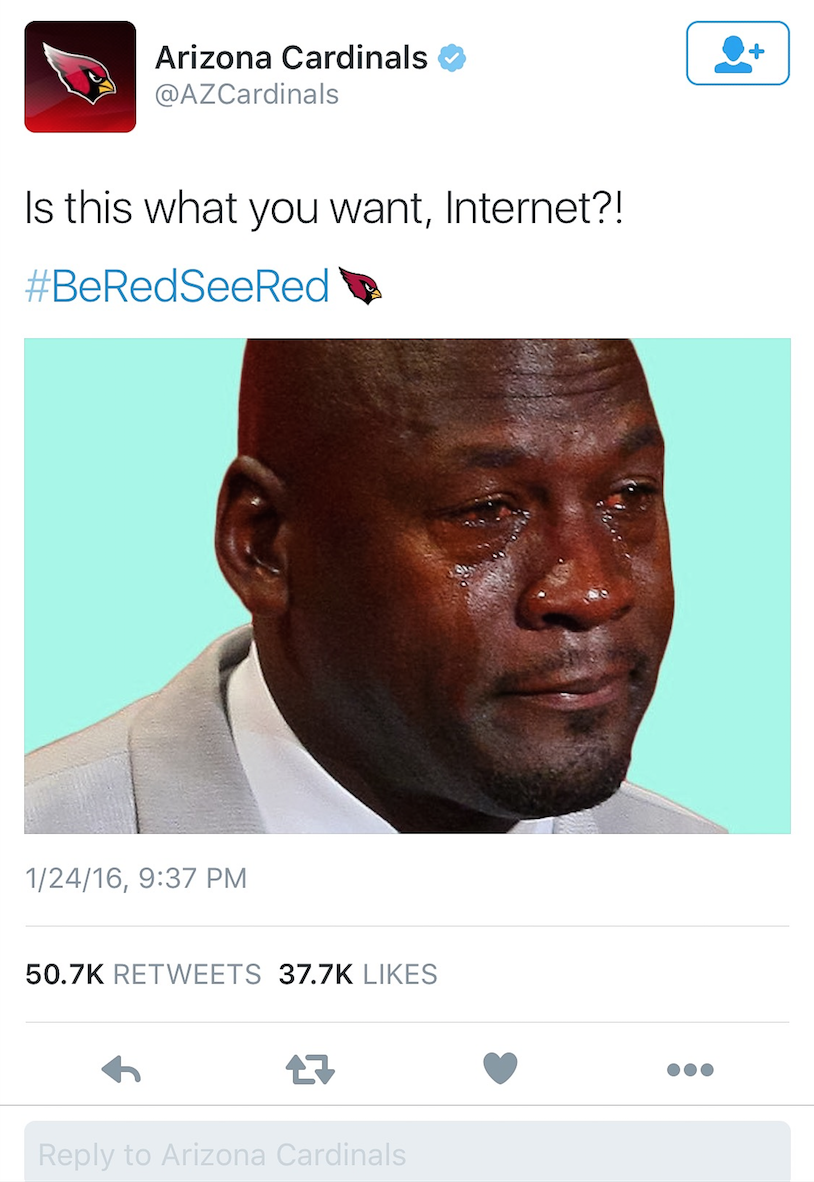Click the RETWEETS label
Screen dimensions: 814x1182
[x=187, y=974]
